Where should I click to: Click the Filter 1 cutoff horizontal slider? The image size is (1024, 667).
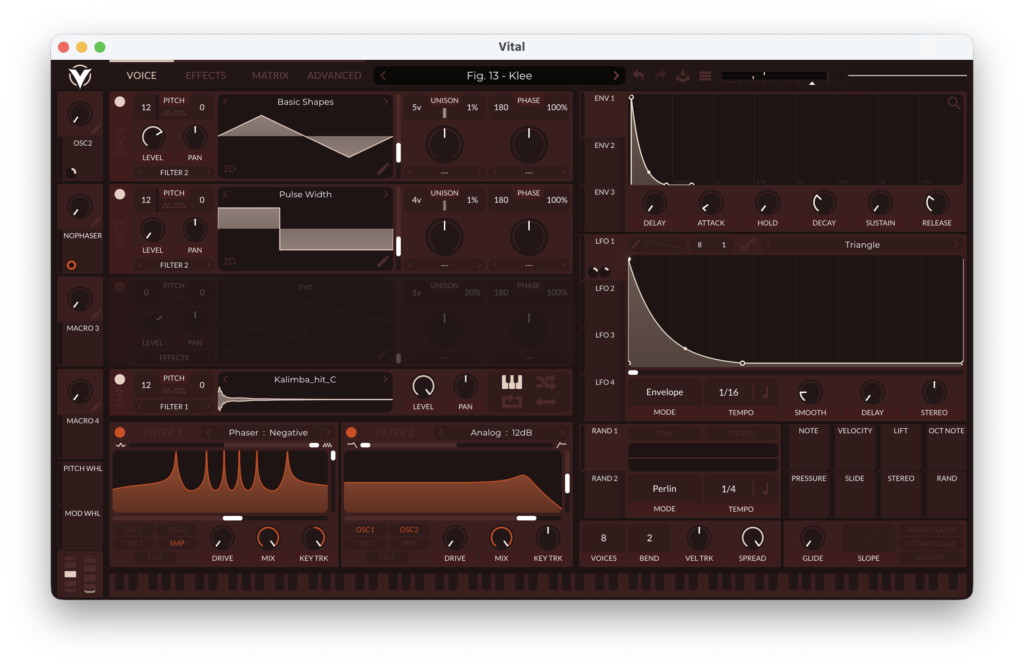point(232,518)
